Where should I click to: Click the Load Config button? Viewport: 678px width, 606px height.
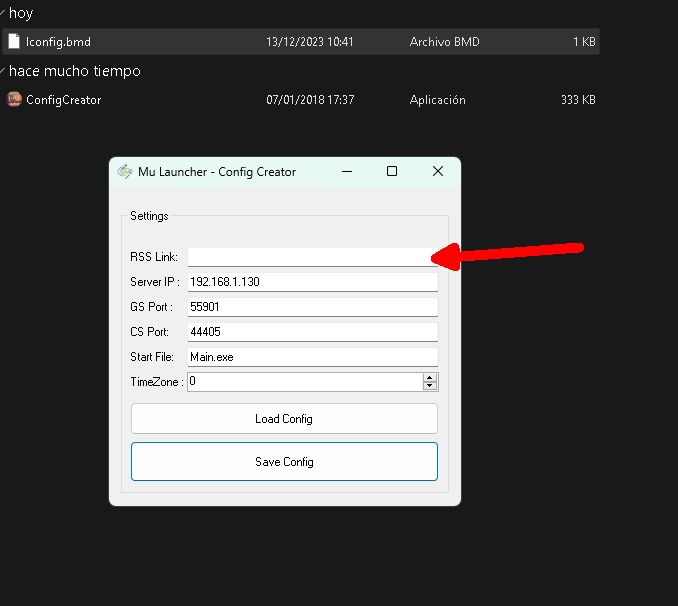(284, 419)
